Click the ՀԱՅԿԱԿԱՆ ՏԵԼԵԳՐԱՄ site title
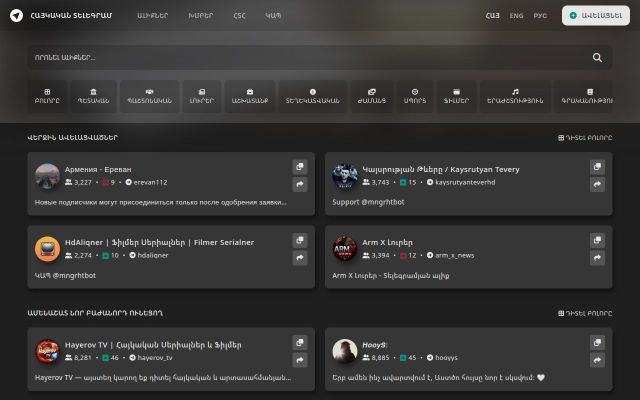 pos(71,16)
